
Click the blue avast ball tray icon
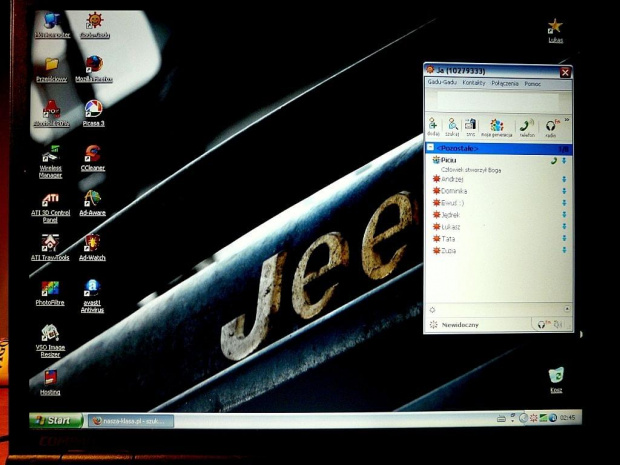[553, 418]
